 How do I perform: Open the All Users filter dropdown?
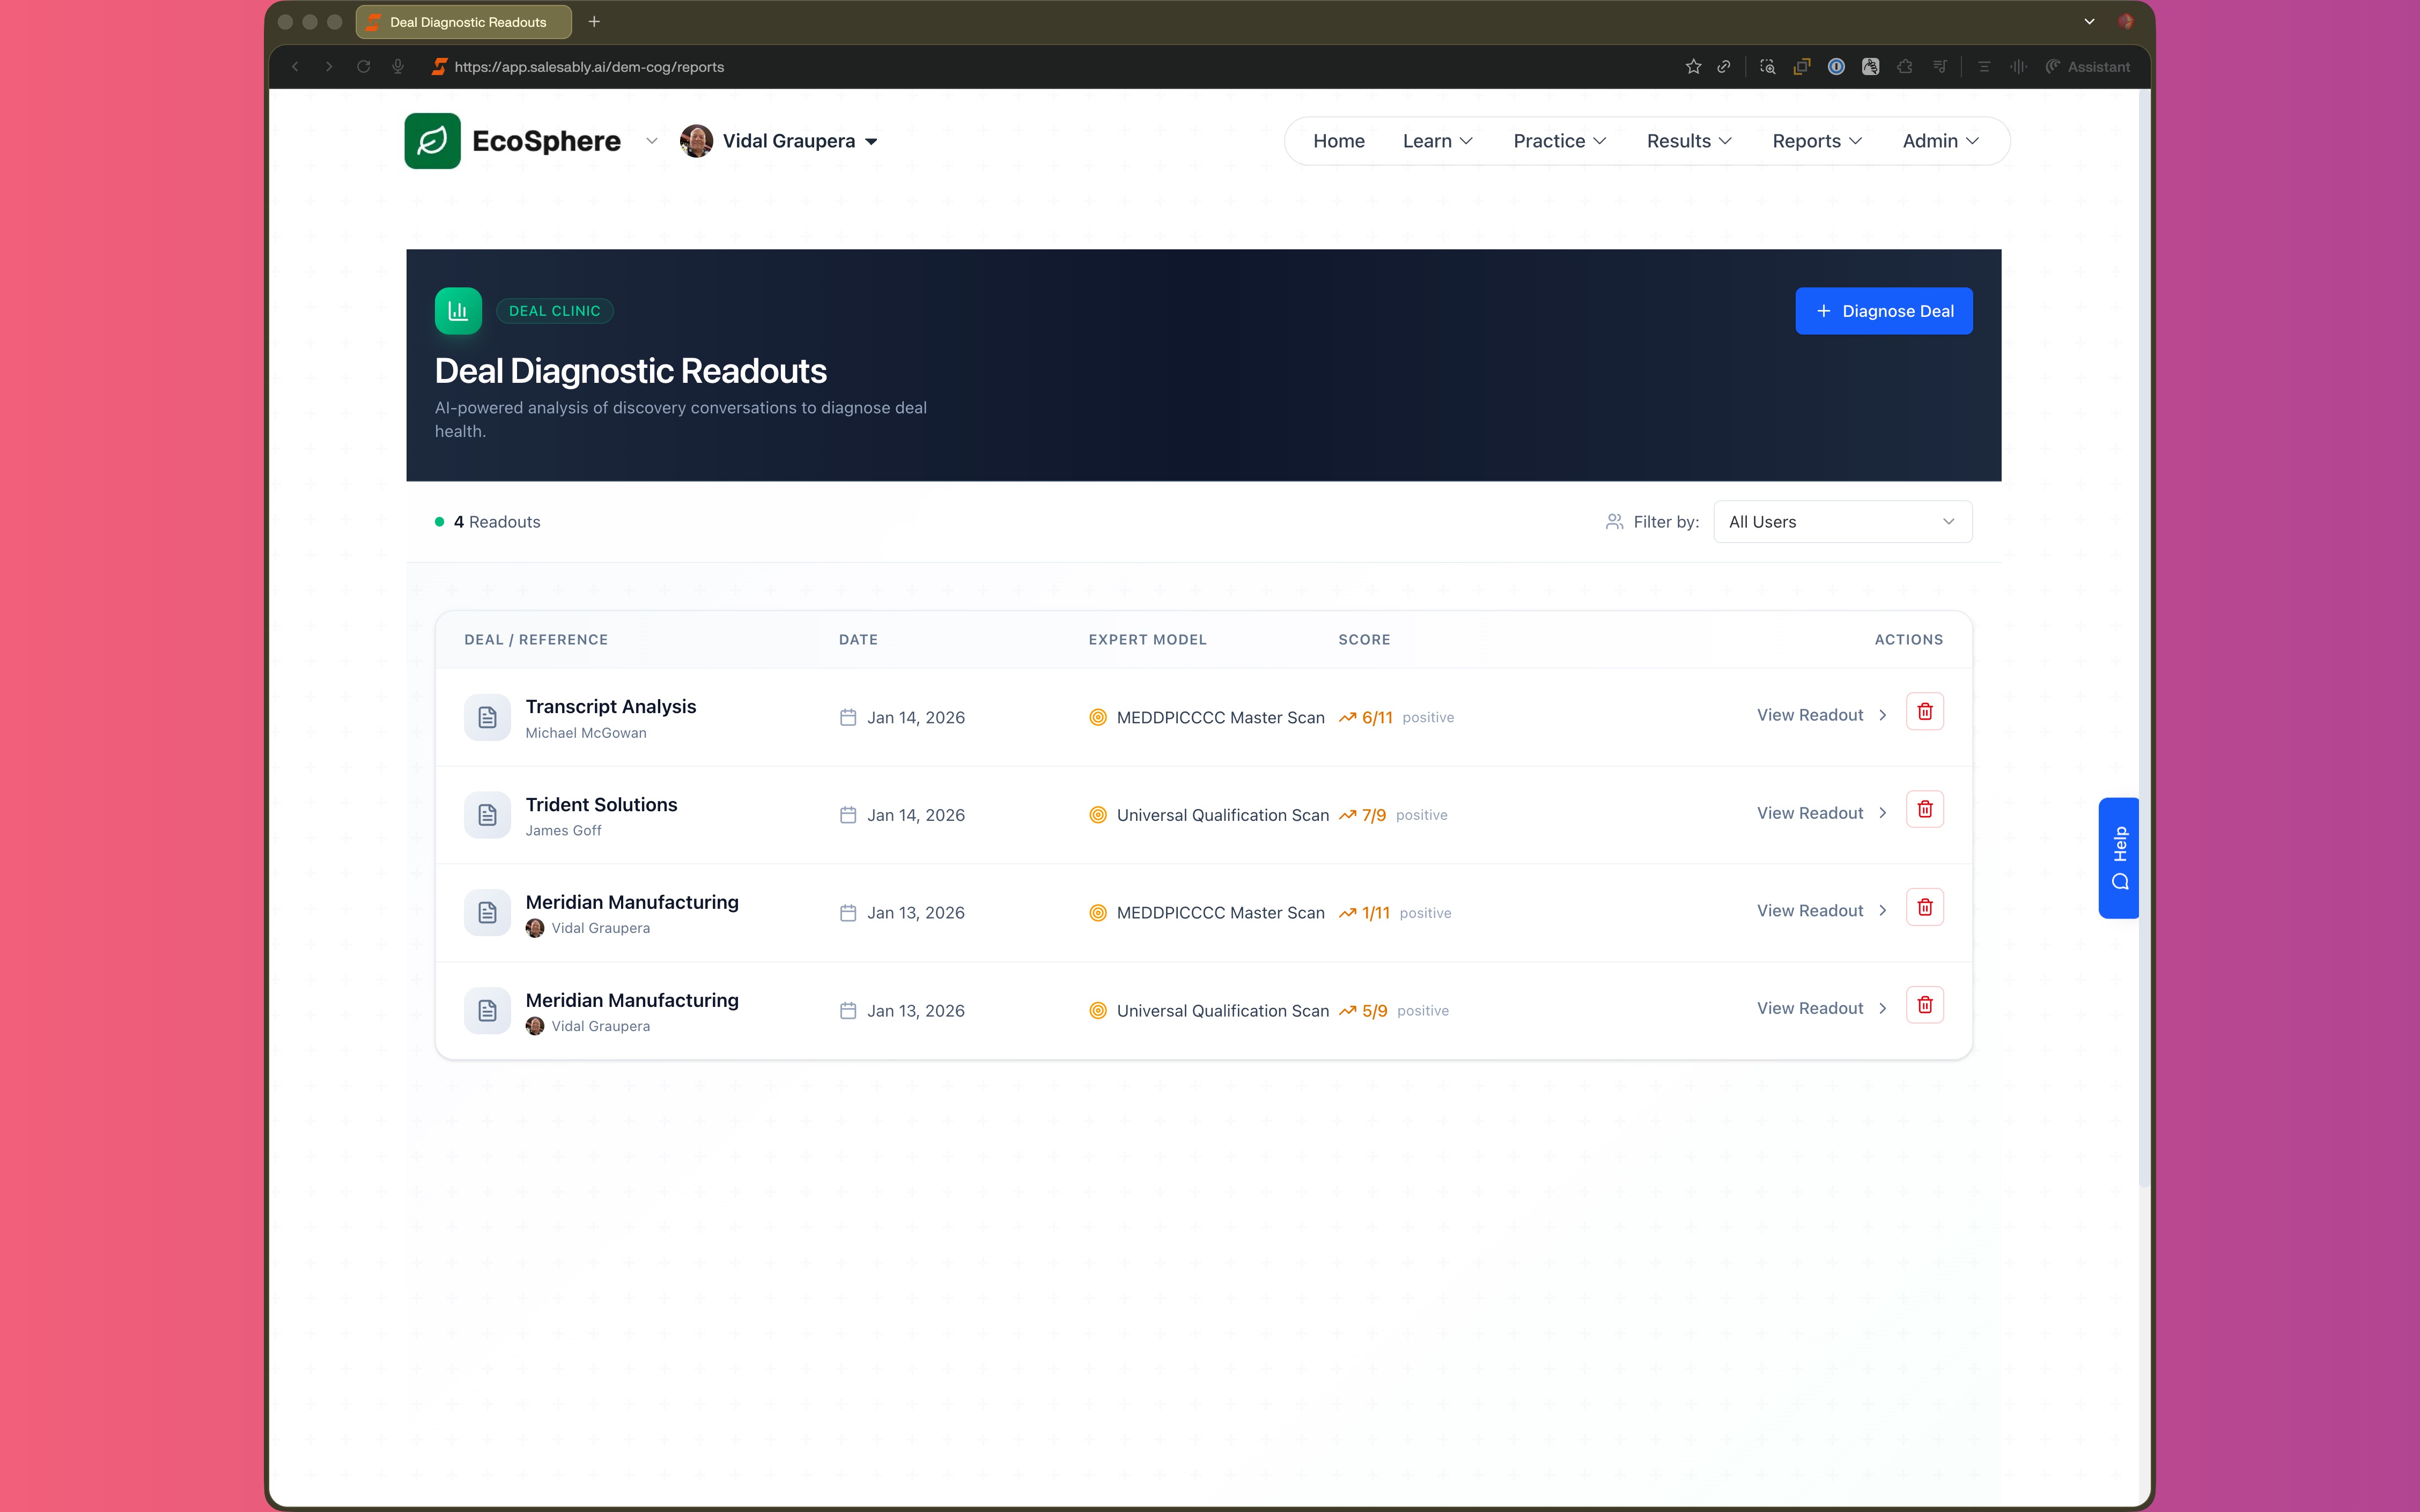tap(1842, 522)
